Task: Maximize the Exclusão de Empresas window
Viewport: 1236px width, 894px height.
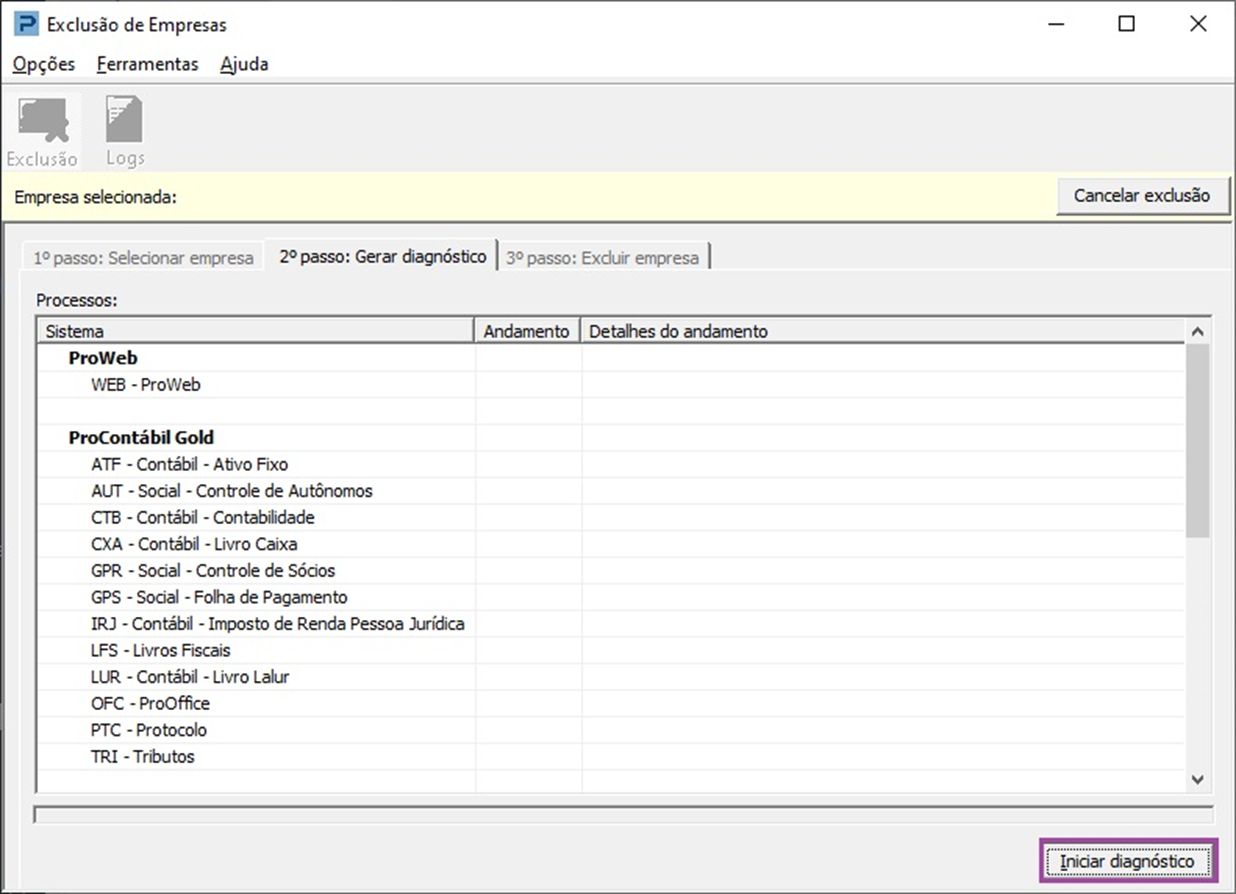Action: point(1127,24)
